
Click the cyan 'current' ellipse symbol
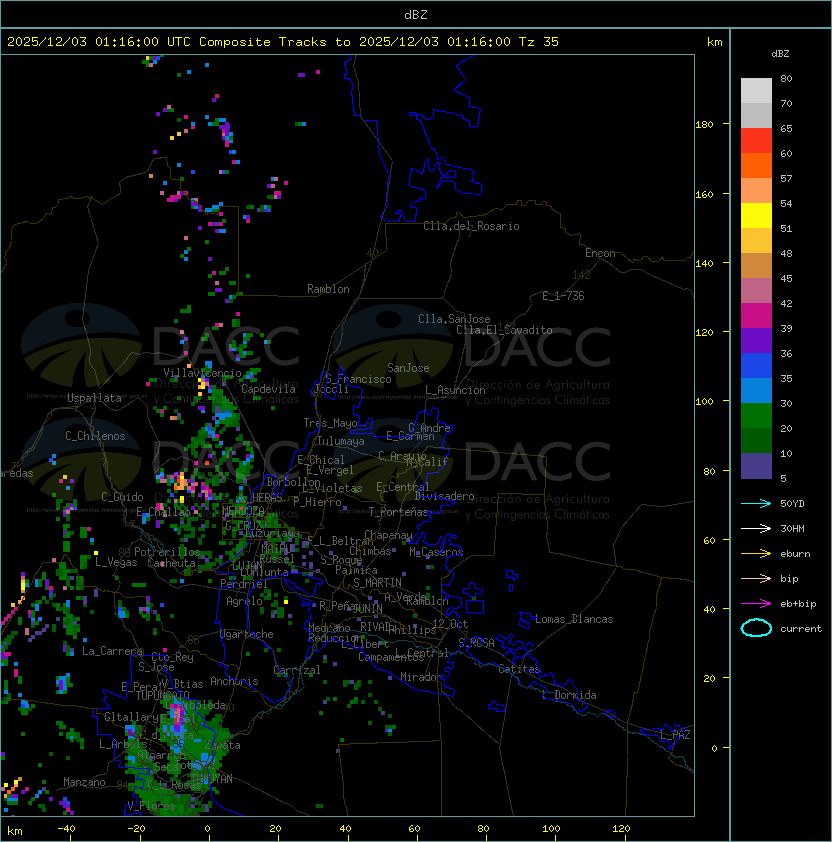[x=756, y=628]
